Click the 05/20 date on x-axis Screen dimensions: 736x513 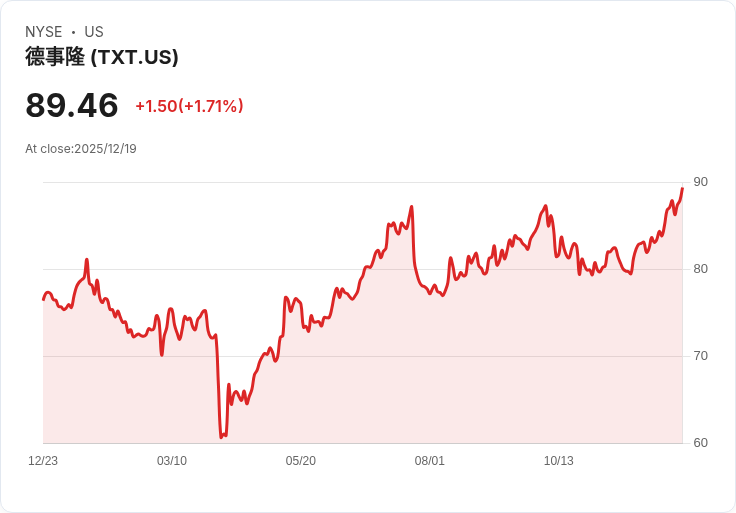[301, 461]
